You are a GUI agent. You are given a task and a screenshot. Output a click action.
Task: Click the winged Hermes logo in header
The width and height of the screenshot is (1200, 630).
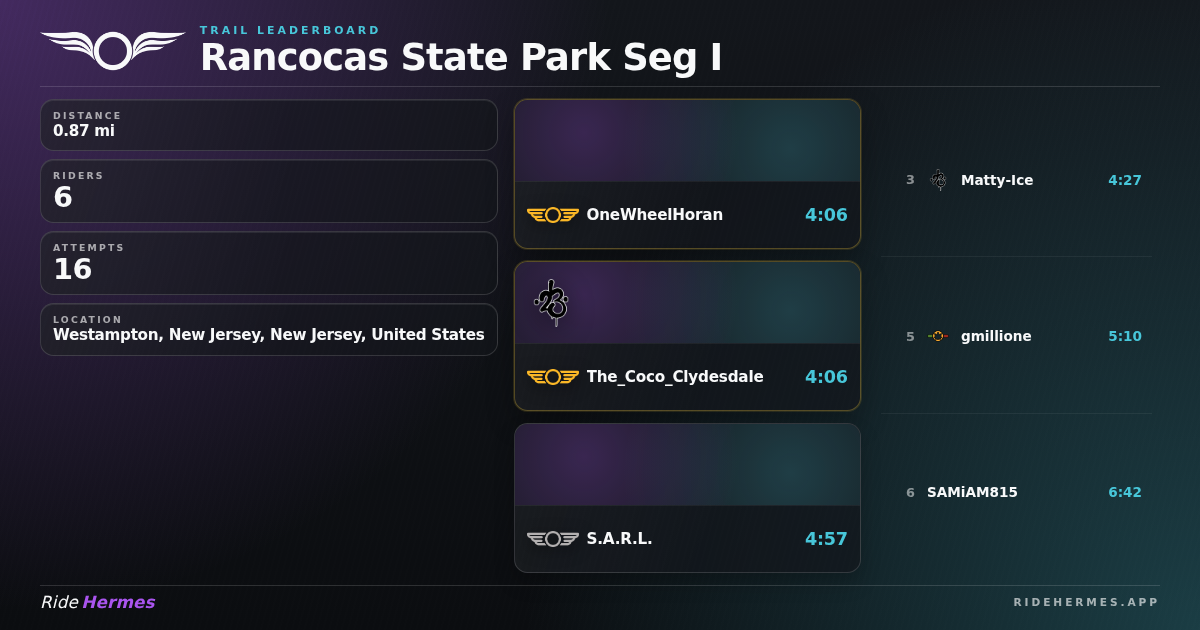tap(112, 50)
